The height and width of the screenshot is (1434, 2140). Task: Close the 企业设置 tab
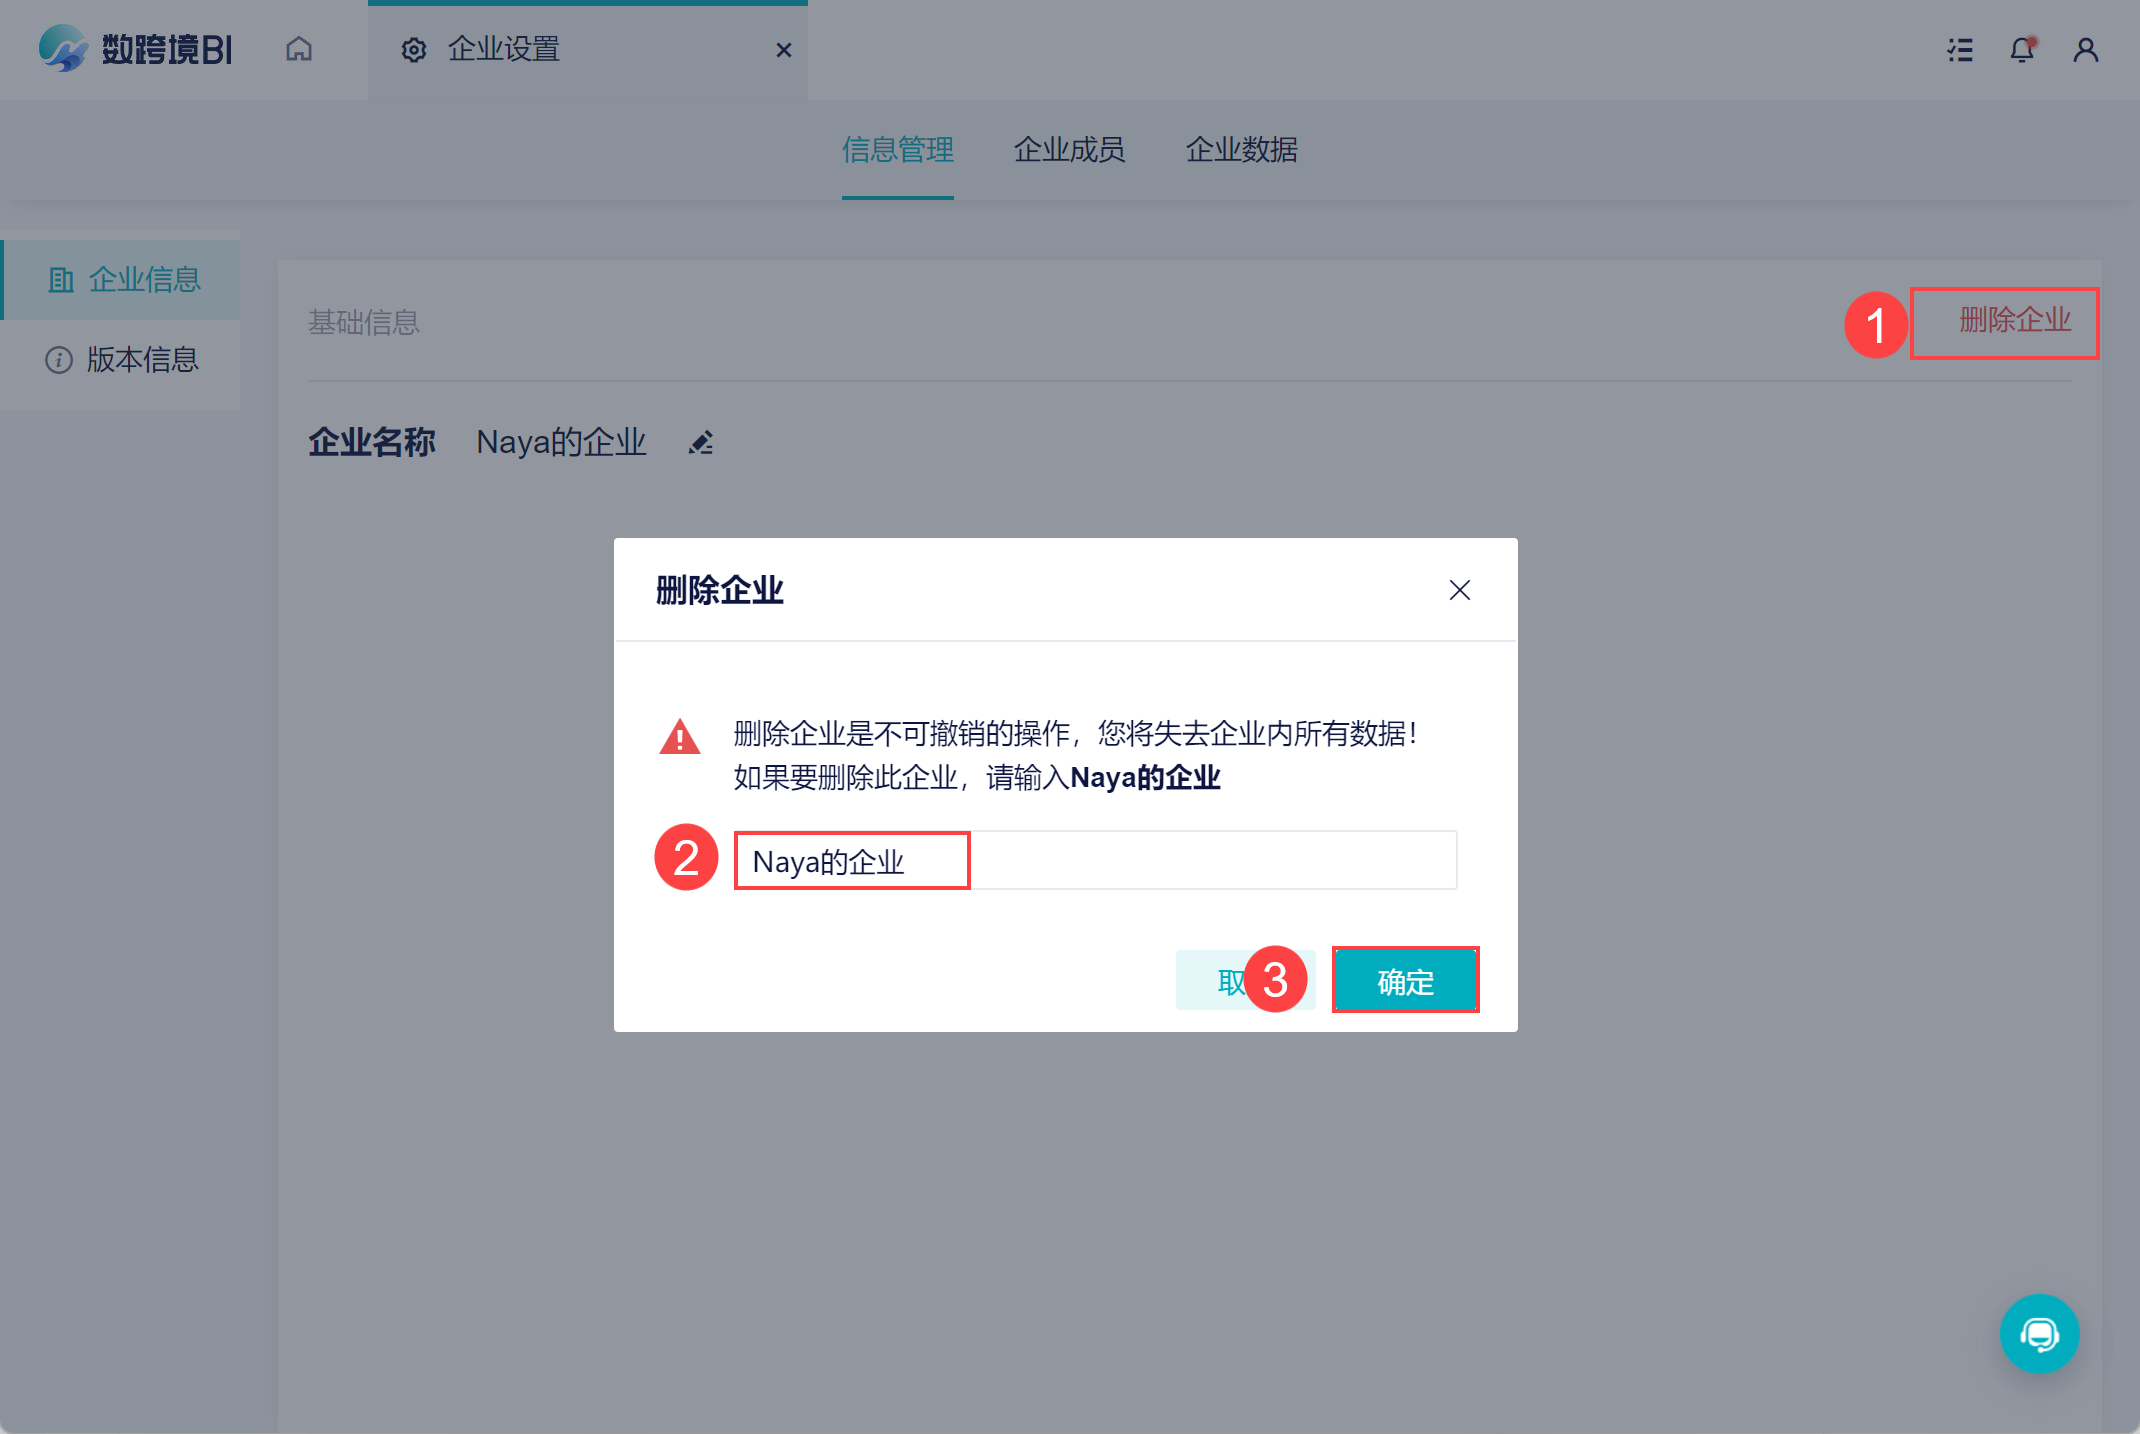coord(784,50)
